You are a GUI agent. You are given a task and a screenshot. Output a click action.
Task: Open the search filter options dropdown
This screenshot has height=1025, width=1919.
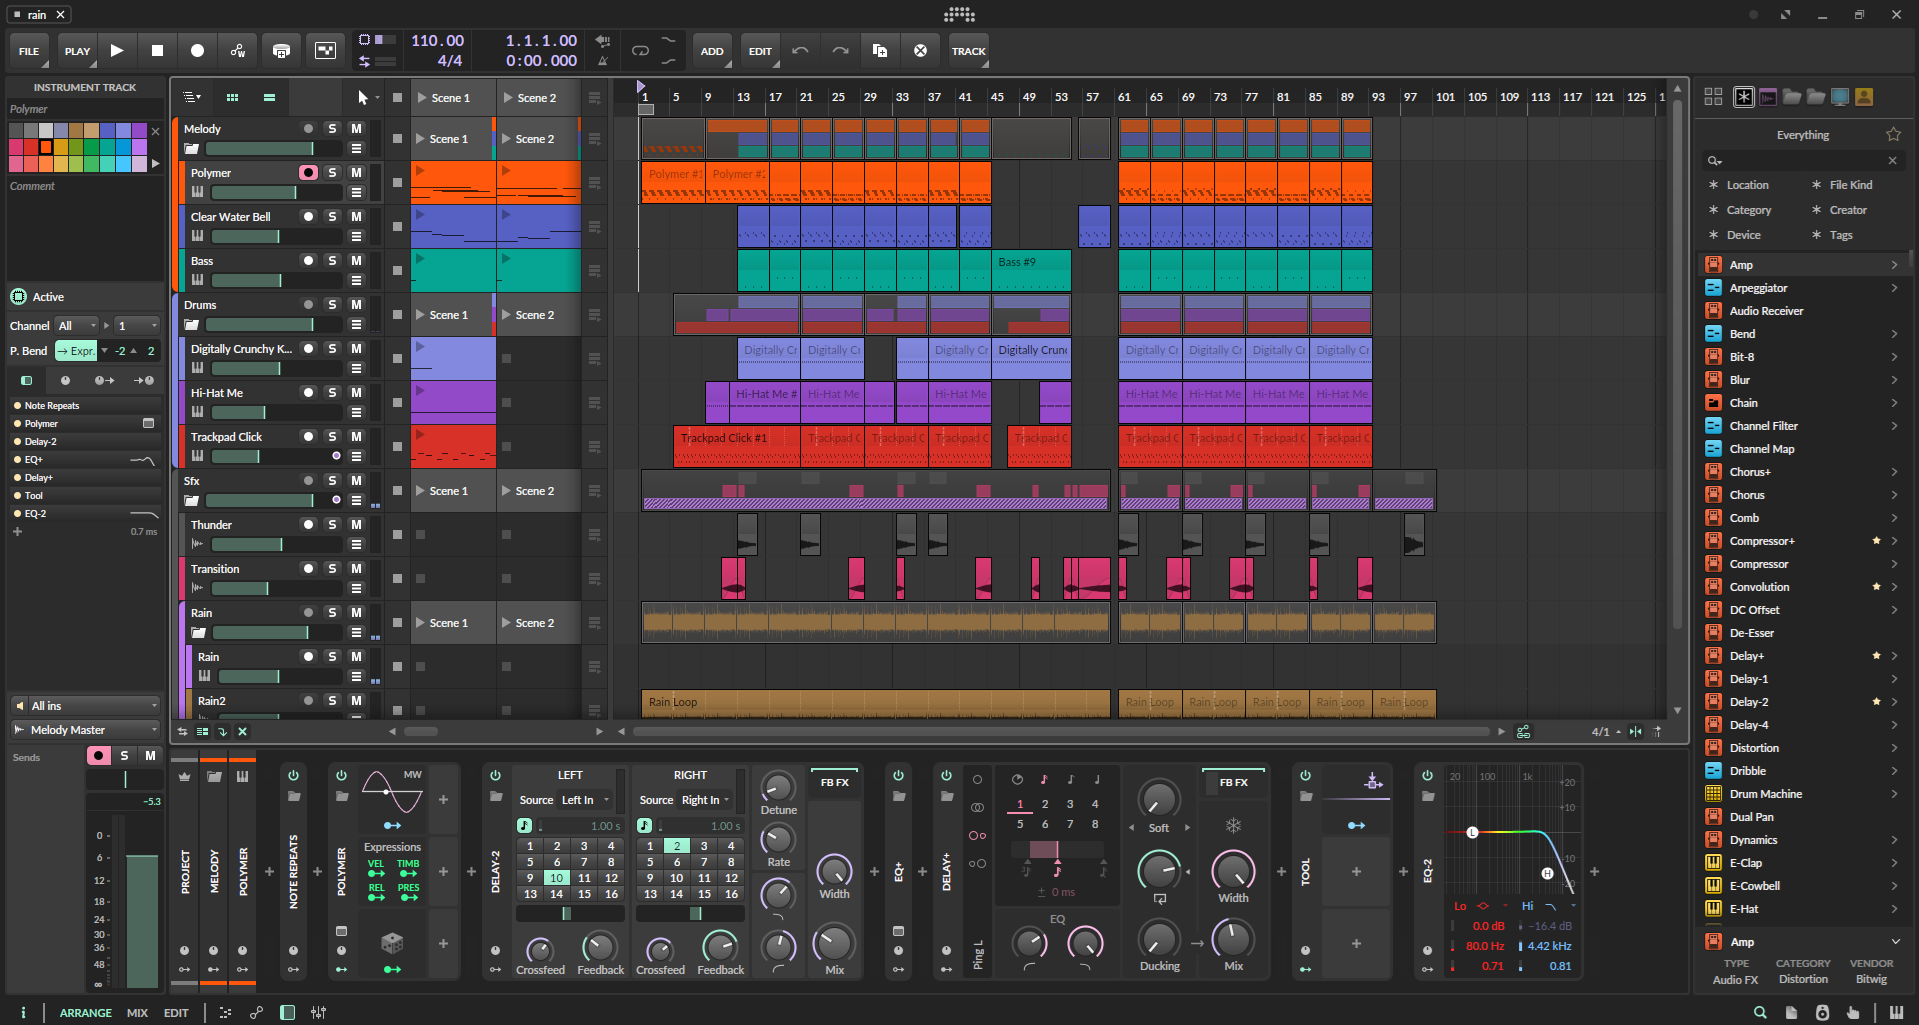click(1715, 160)
